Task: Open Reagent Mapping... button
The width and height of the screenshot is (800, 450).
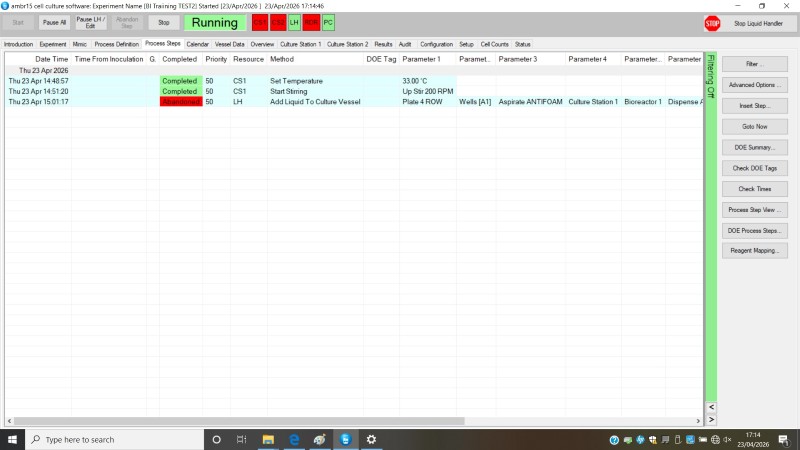Action: (755, 251)
